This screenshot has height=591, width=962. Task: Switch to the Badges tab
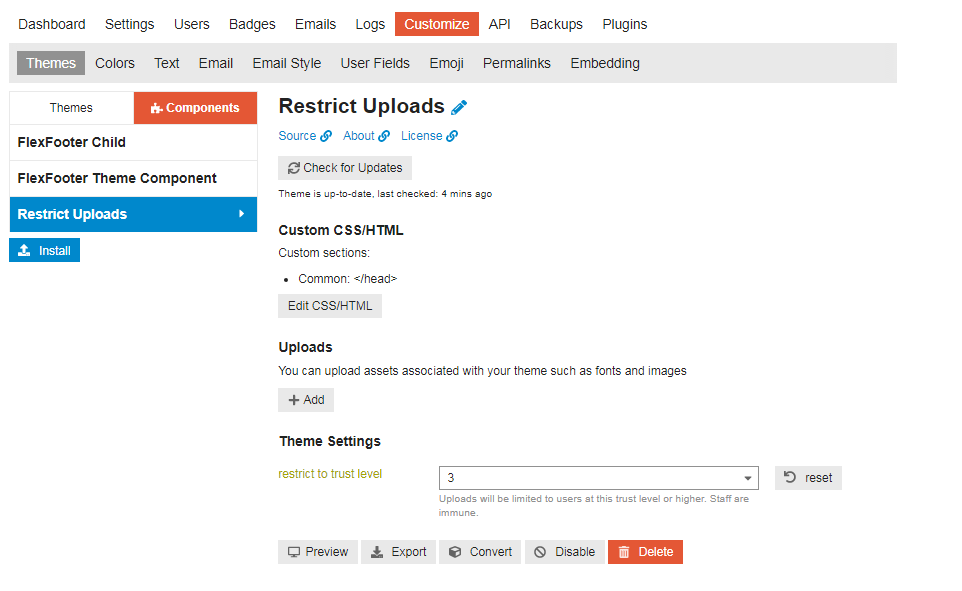pos(252,24)
